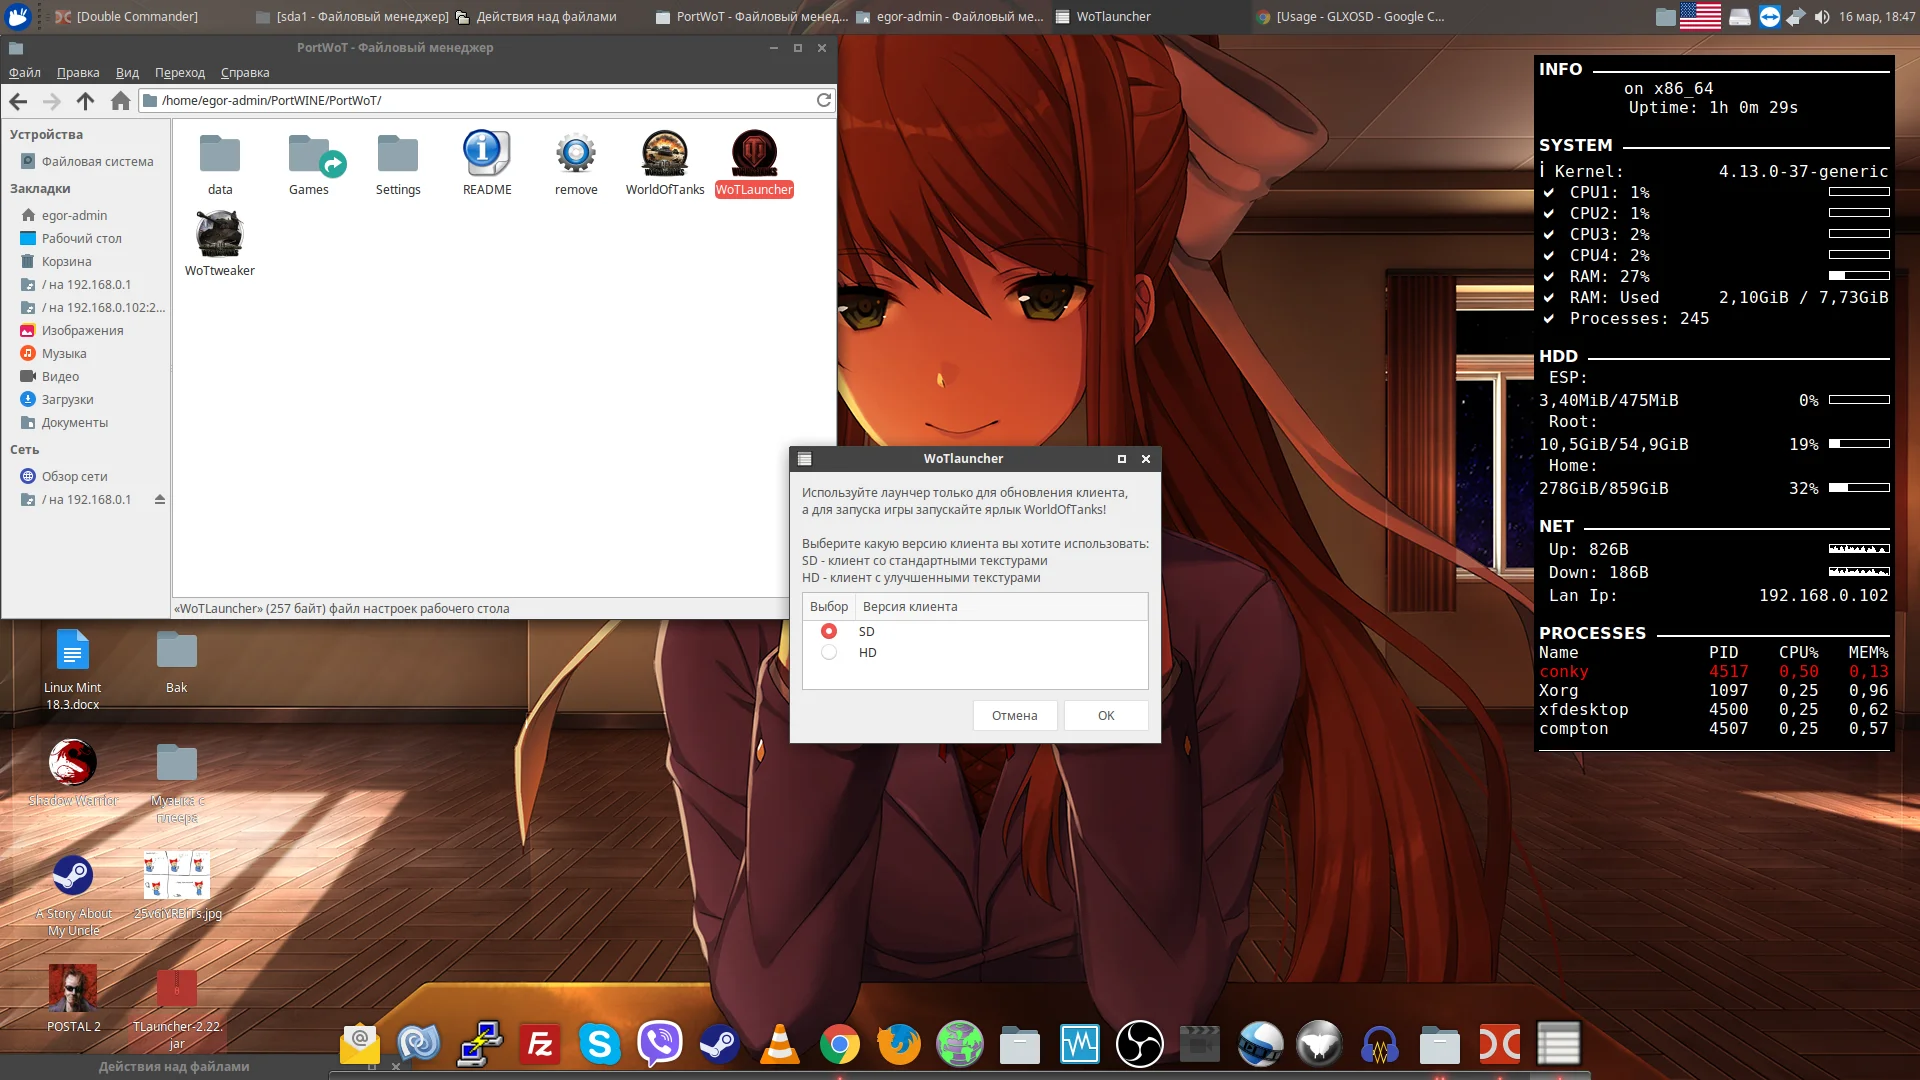Select the WoTtweaker tank icon
This screenshot has width=1920, height=1080.
tap(219, 235)
